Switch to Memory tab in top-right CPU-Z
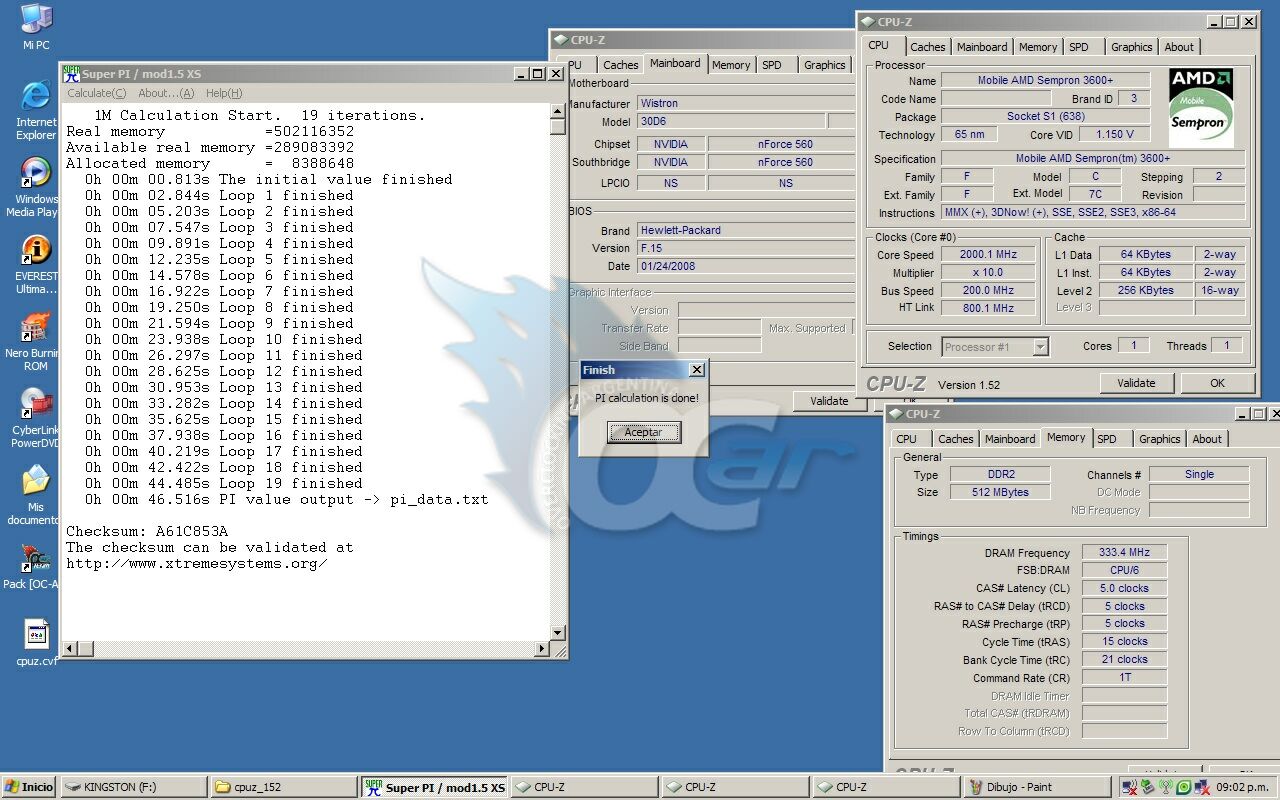The height and width of the screenshot is (800, 1280). point(1038,47)
